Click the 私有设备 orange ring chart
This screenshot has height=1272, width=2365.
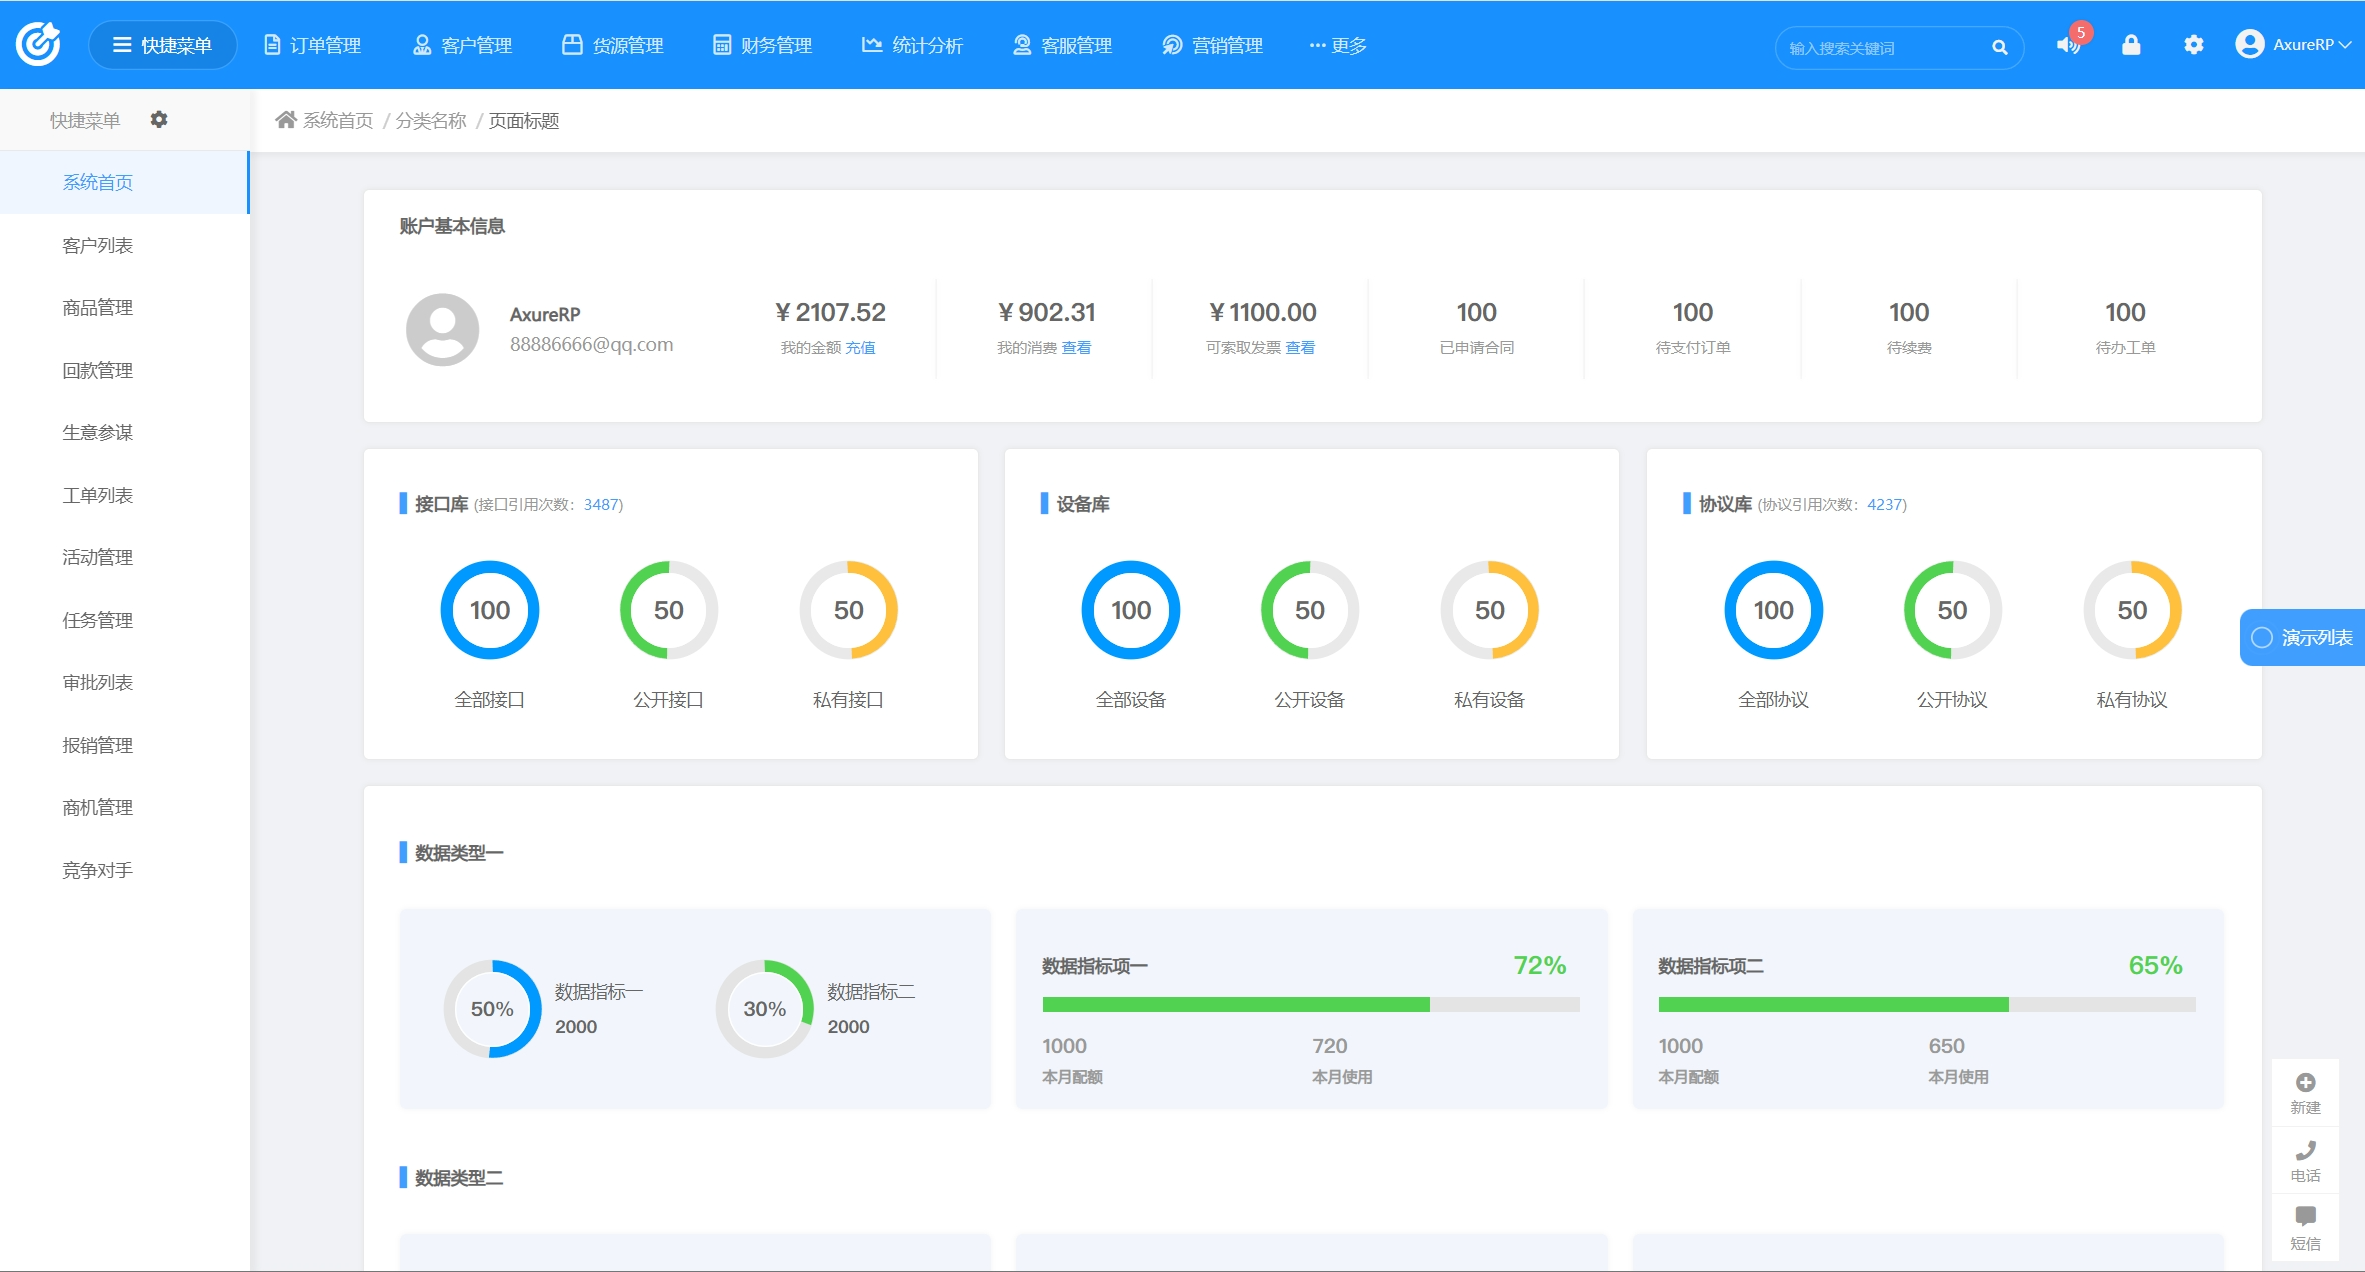1489,610
